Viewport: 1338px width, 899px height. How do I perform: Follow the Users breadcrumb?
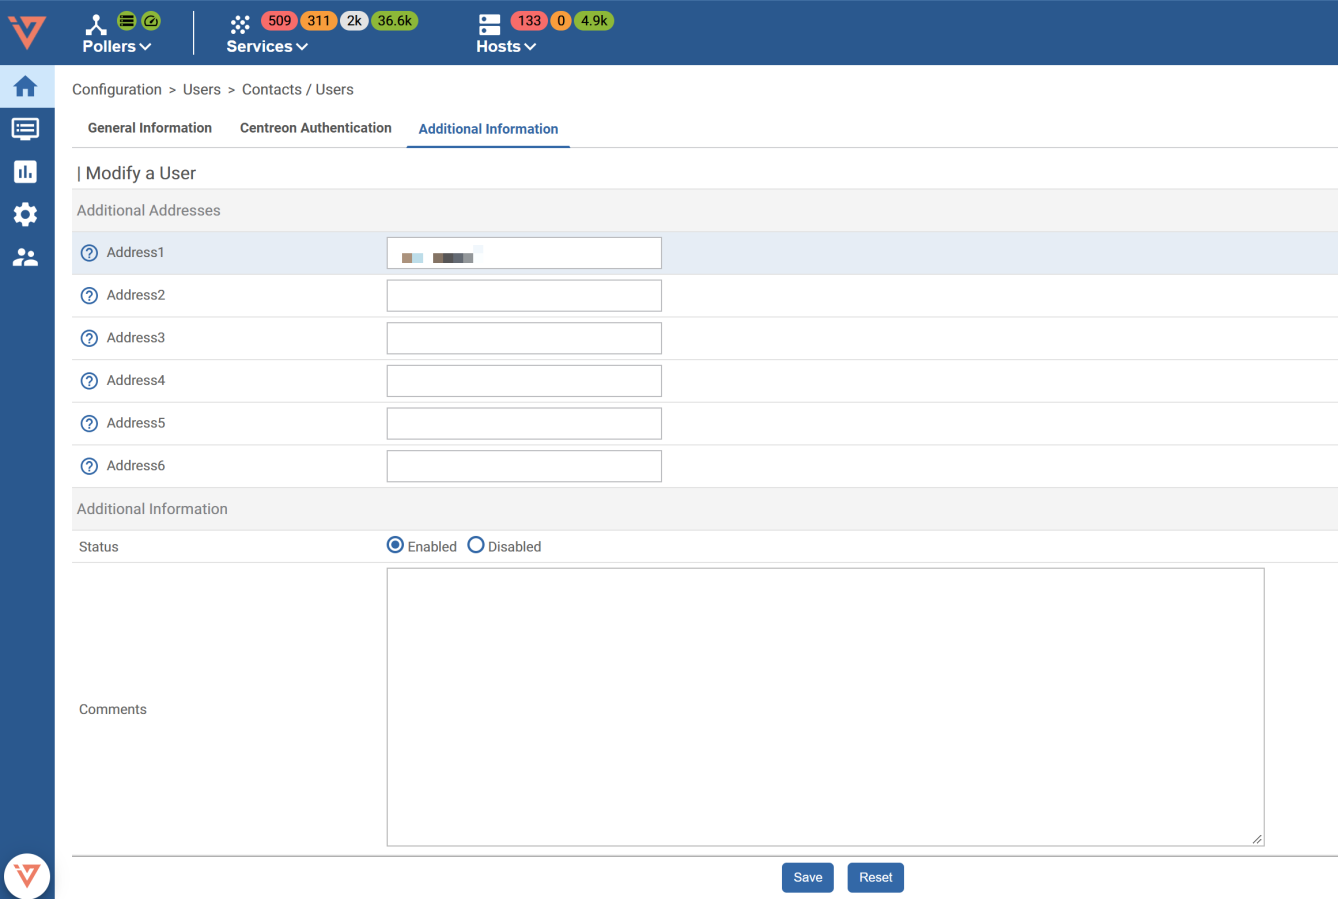pos(202,90)
